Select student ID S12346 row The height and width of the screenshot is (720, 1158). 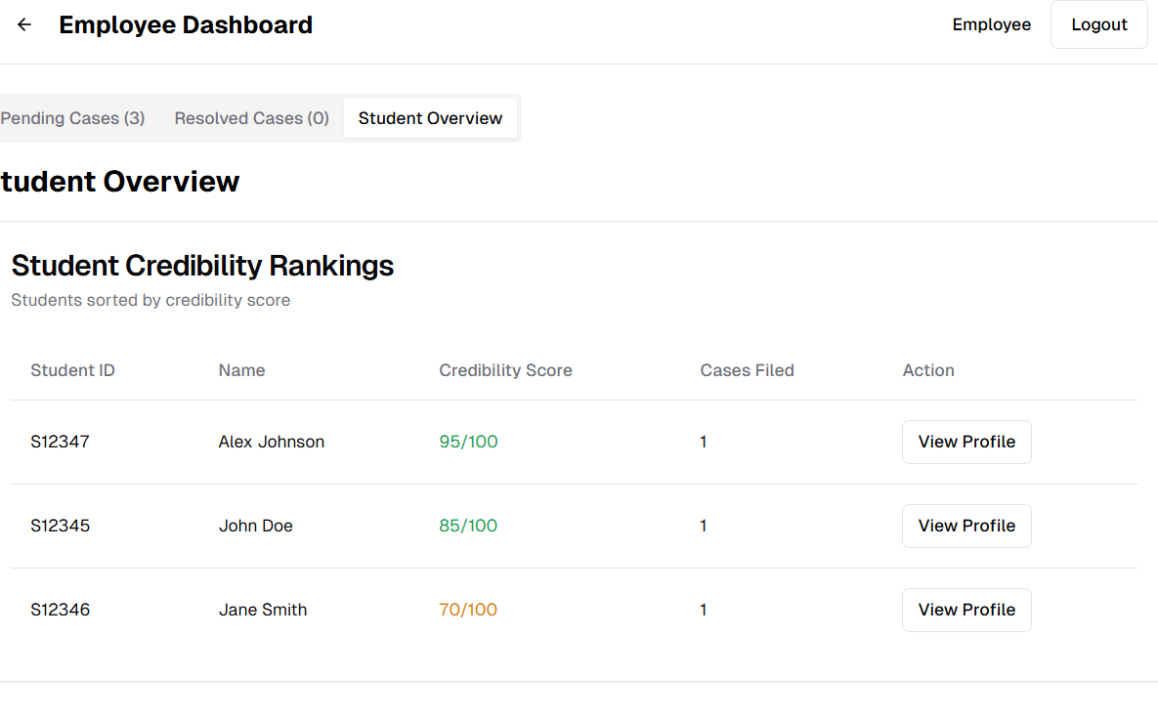click(x=60, y=610)
